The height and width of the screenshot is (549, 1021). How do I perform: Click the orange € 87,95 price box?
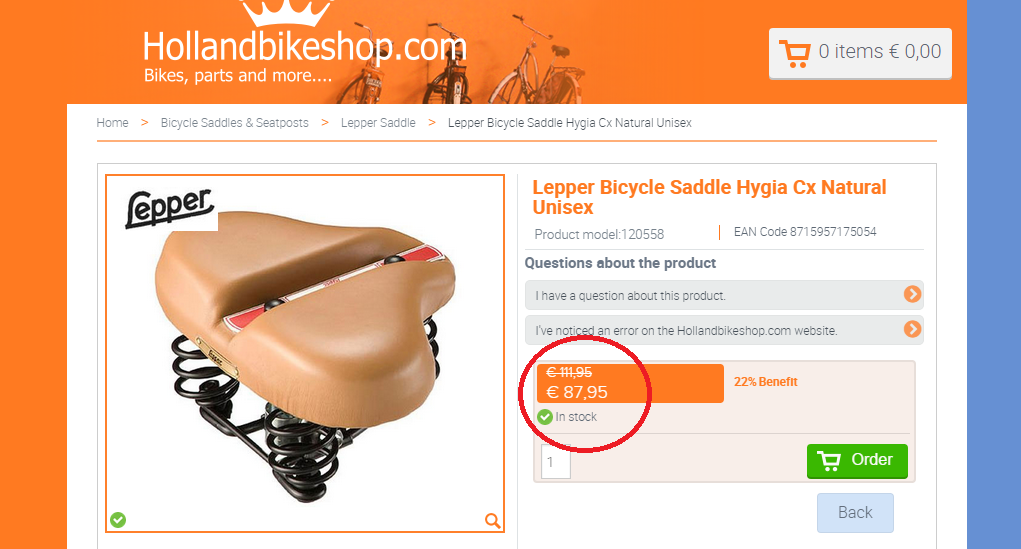[x=630, y=383]
